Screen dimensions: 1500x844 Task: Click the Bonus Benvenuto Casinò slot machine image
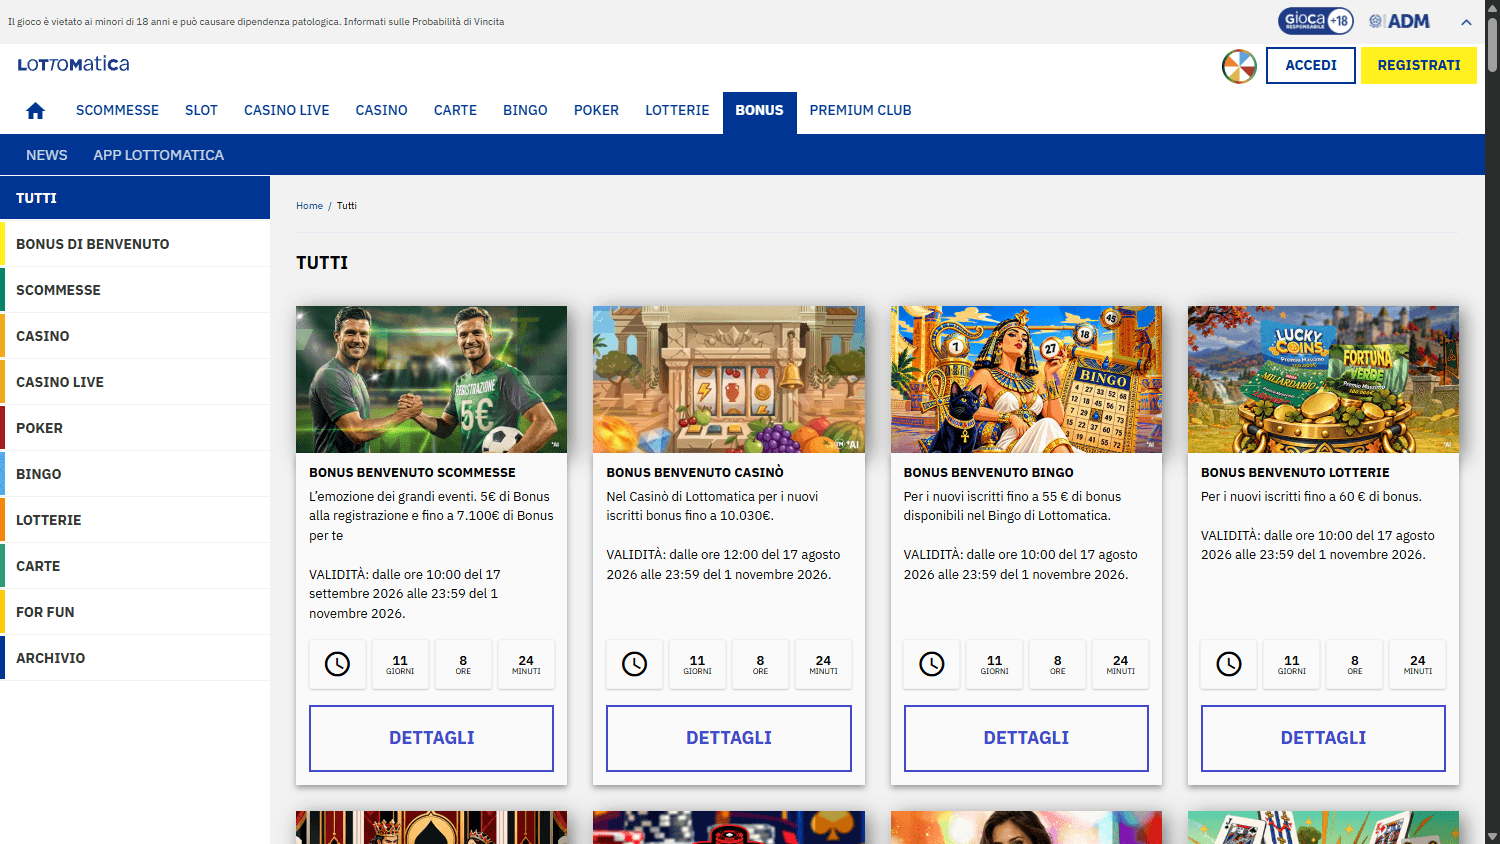(729, 379)
